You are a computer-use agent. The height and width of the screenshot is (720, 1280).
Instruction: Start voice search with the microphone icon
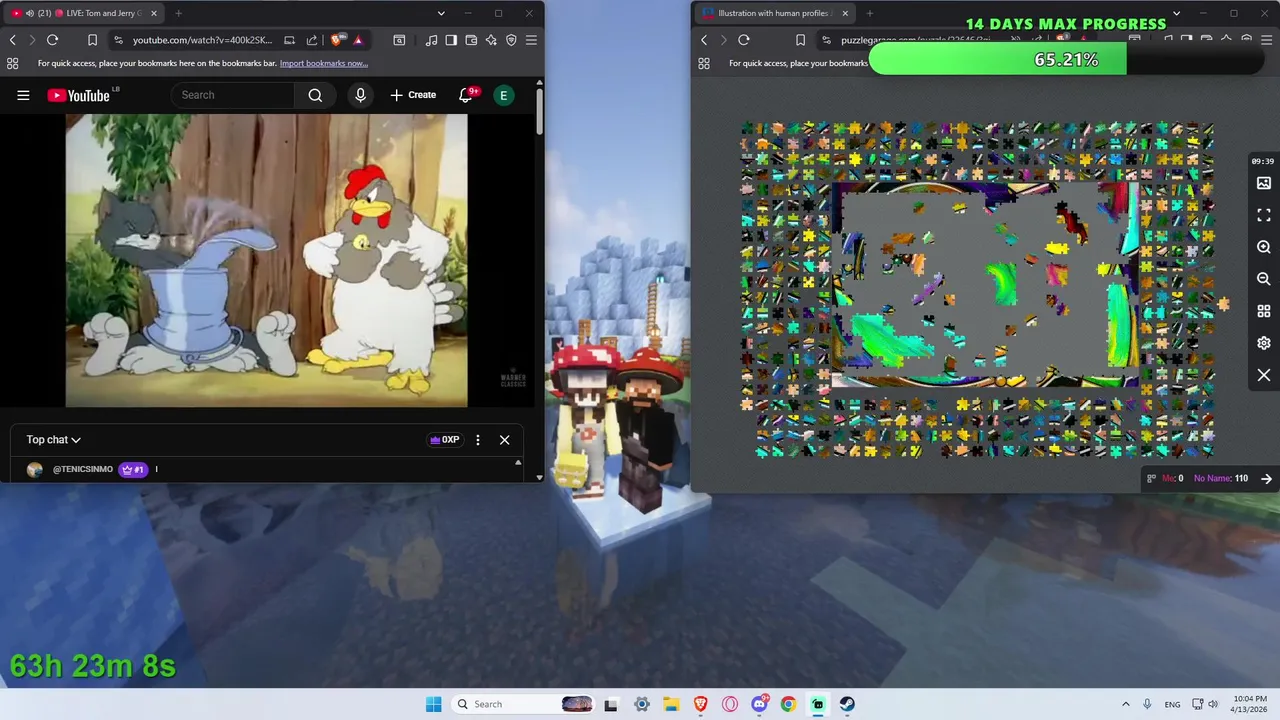coord(361,95)
